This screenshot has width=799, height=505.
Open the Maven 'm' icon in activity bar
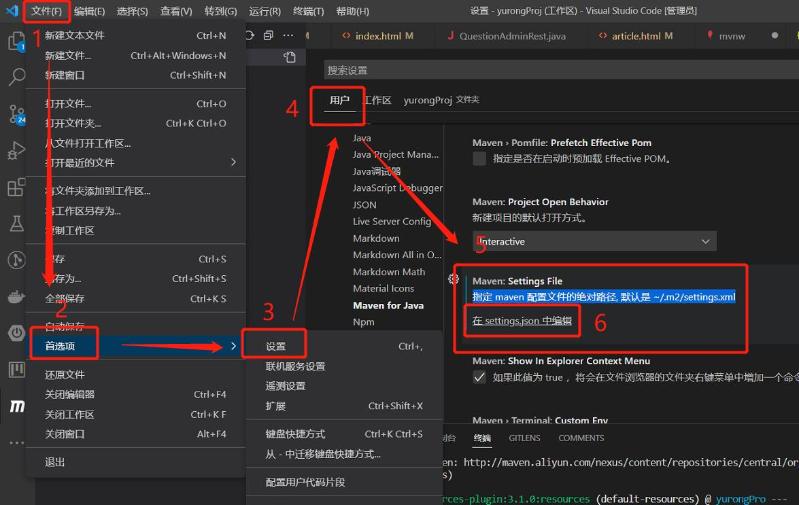point(17,406)
